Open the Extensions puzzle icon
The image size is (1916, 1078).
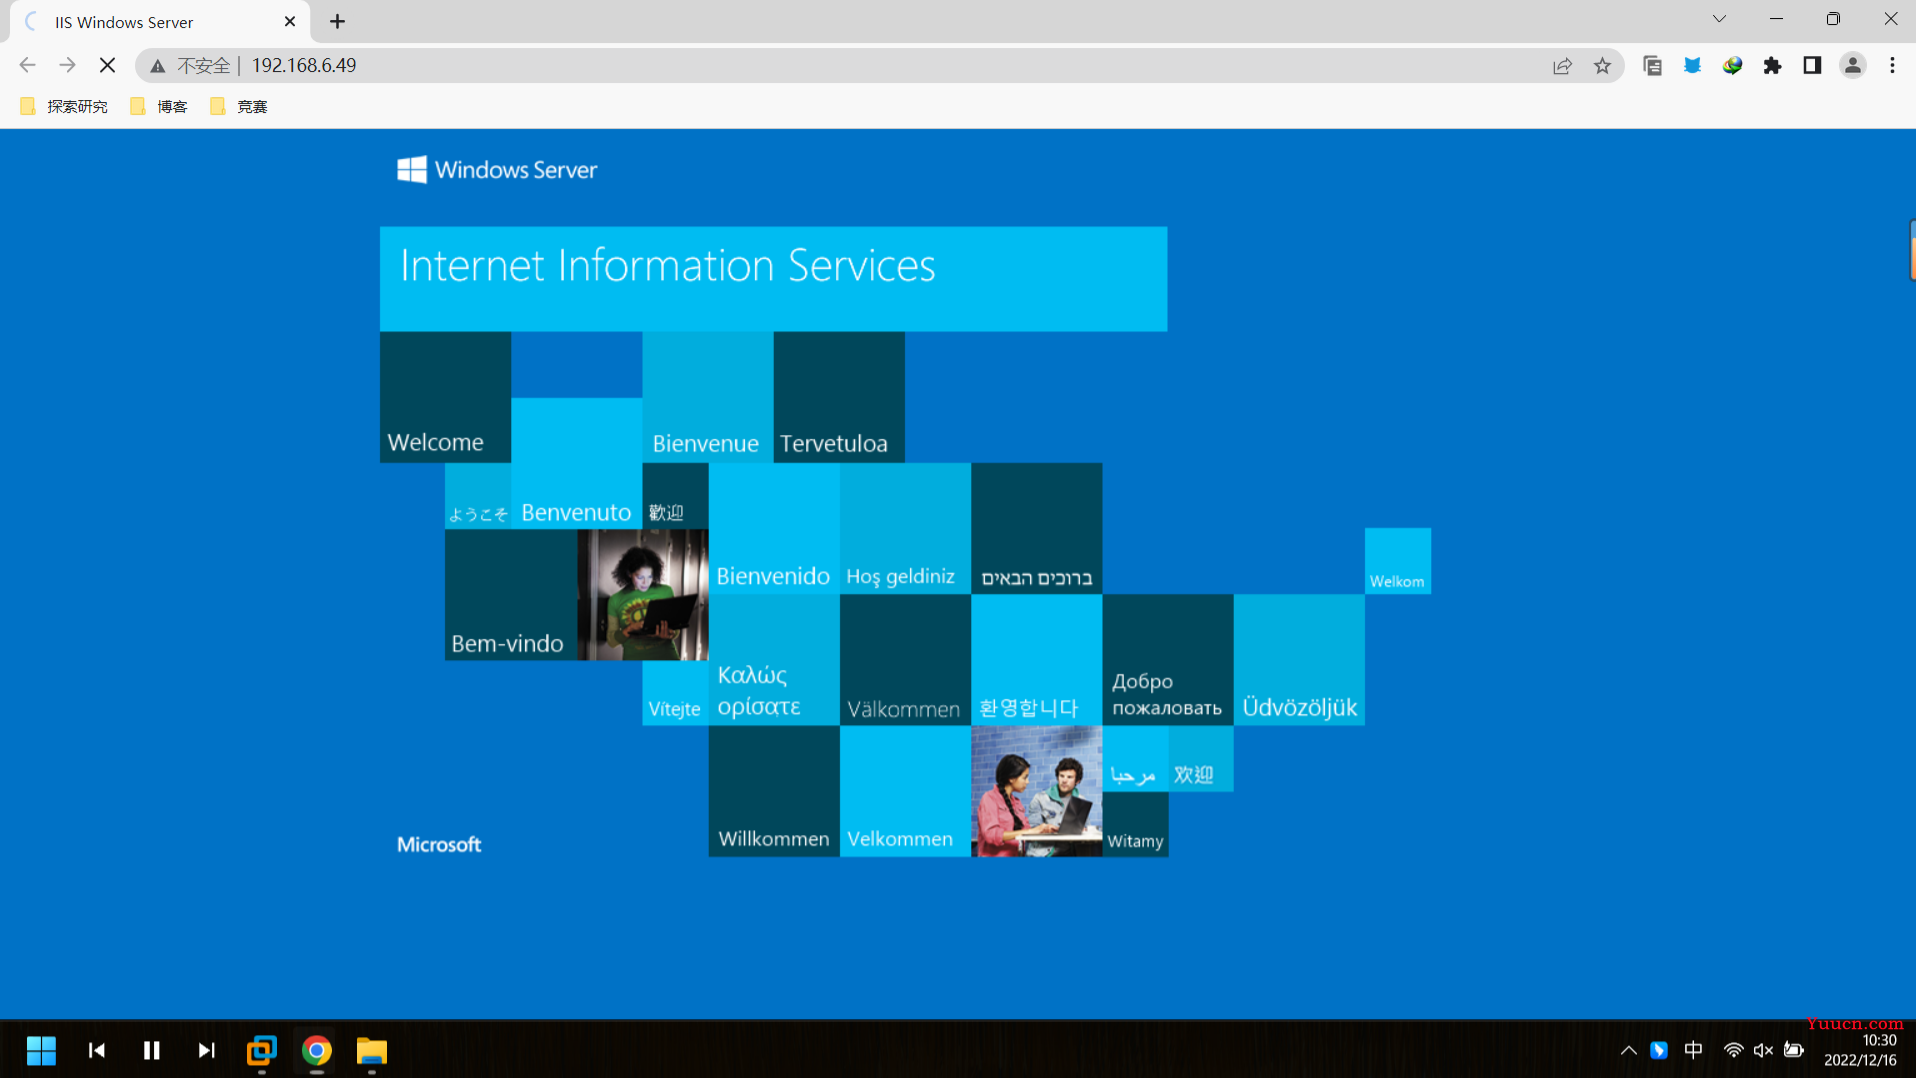[x=1772, y=66]
